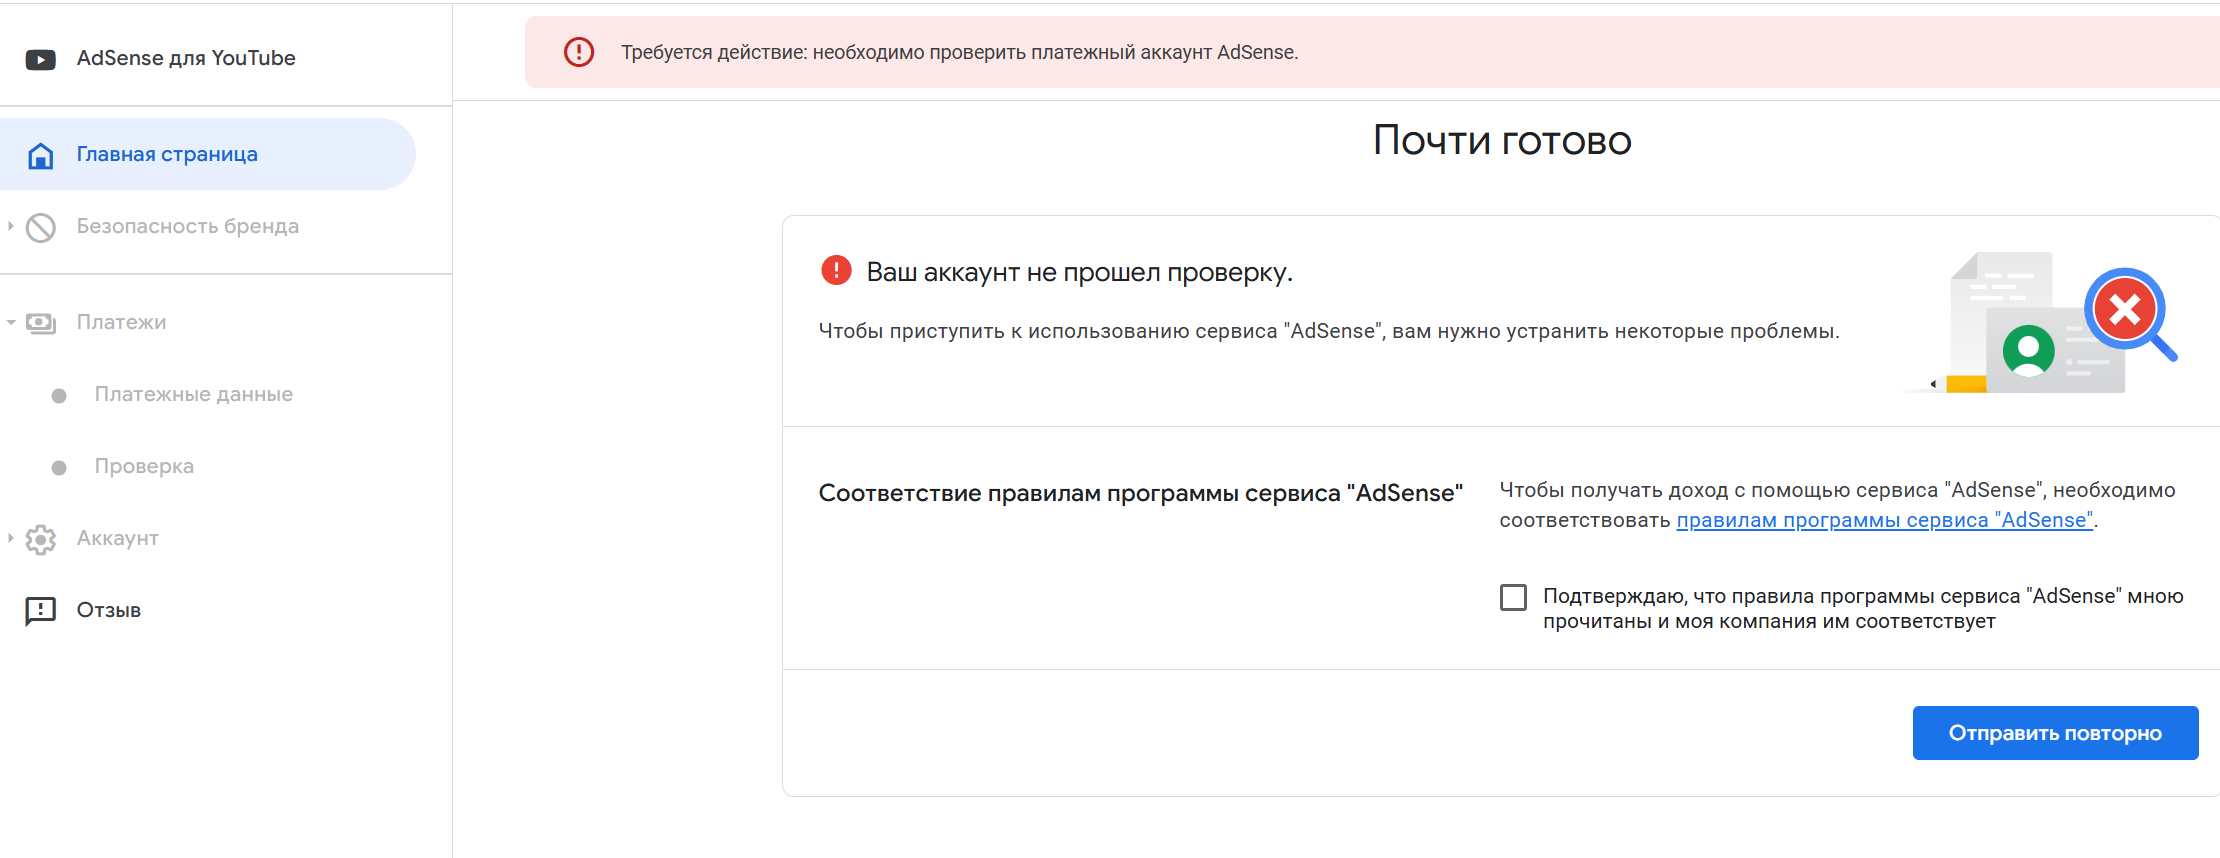Click the banner text Требуется действие
This screenshot has width=2220, height=858.
point(959,52)
